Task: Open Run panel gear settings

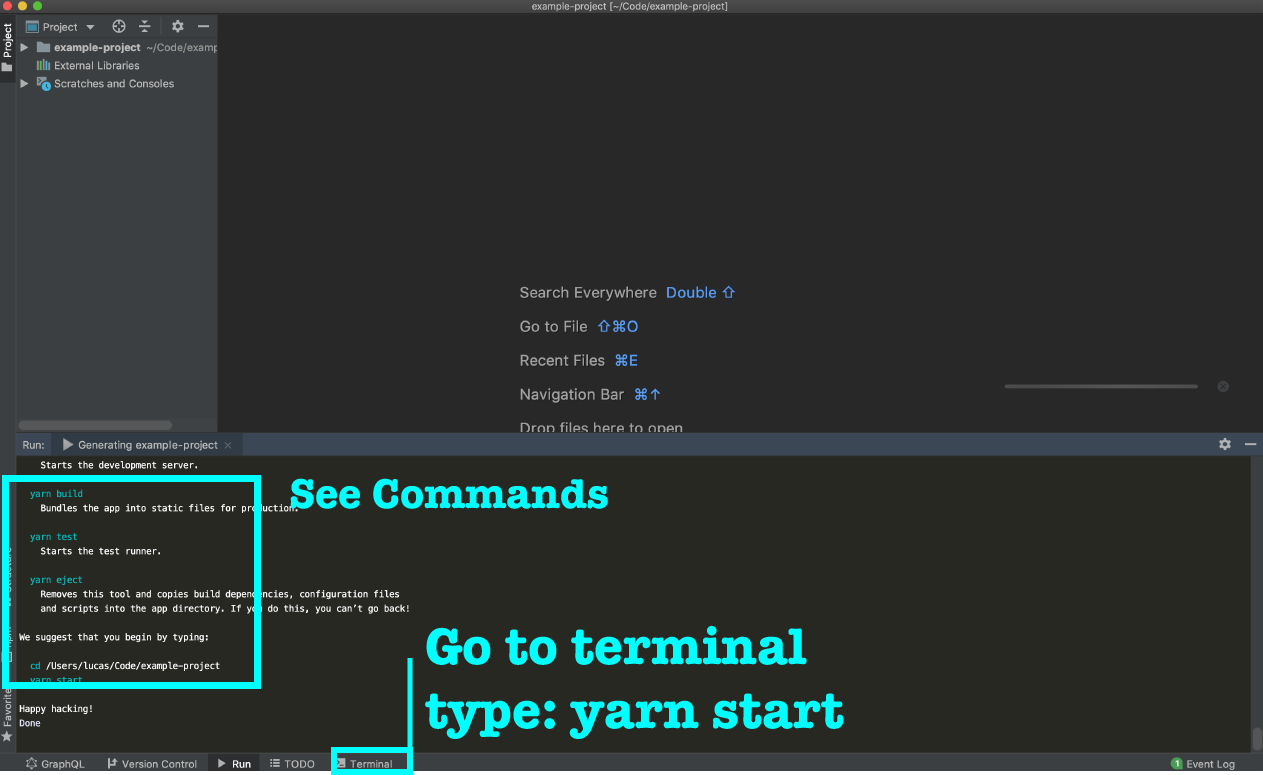Action: 1225,444
